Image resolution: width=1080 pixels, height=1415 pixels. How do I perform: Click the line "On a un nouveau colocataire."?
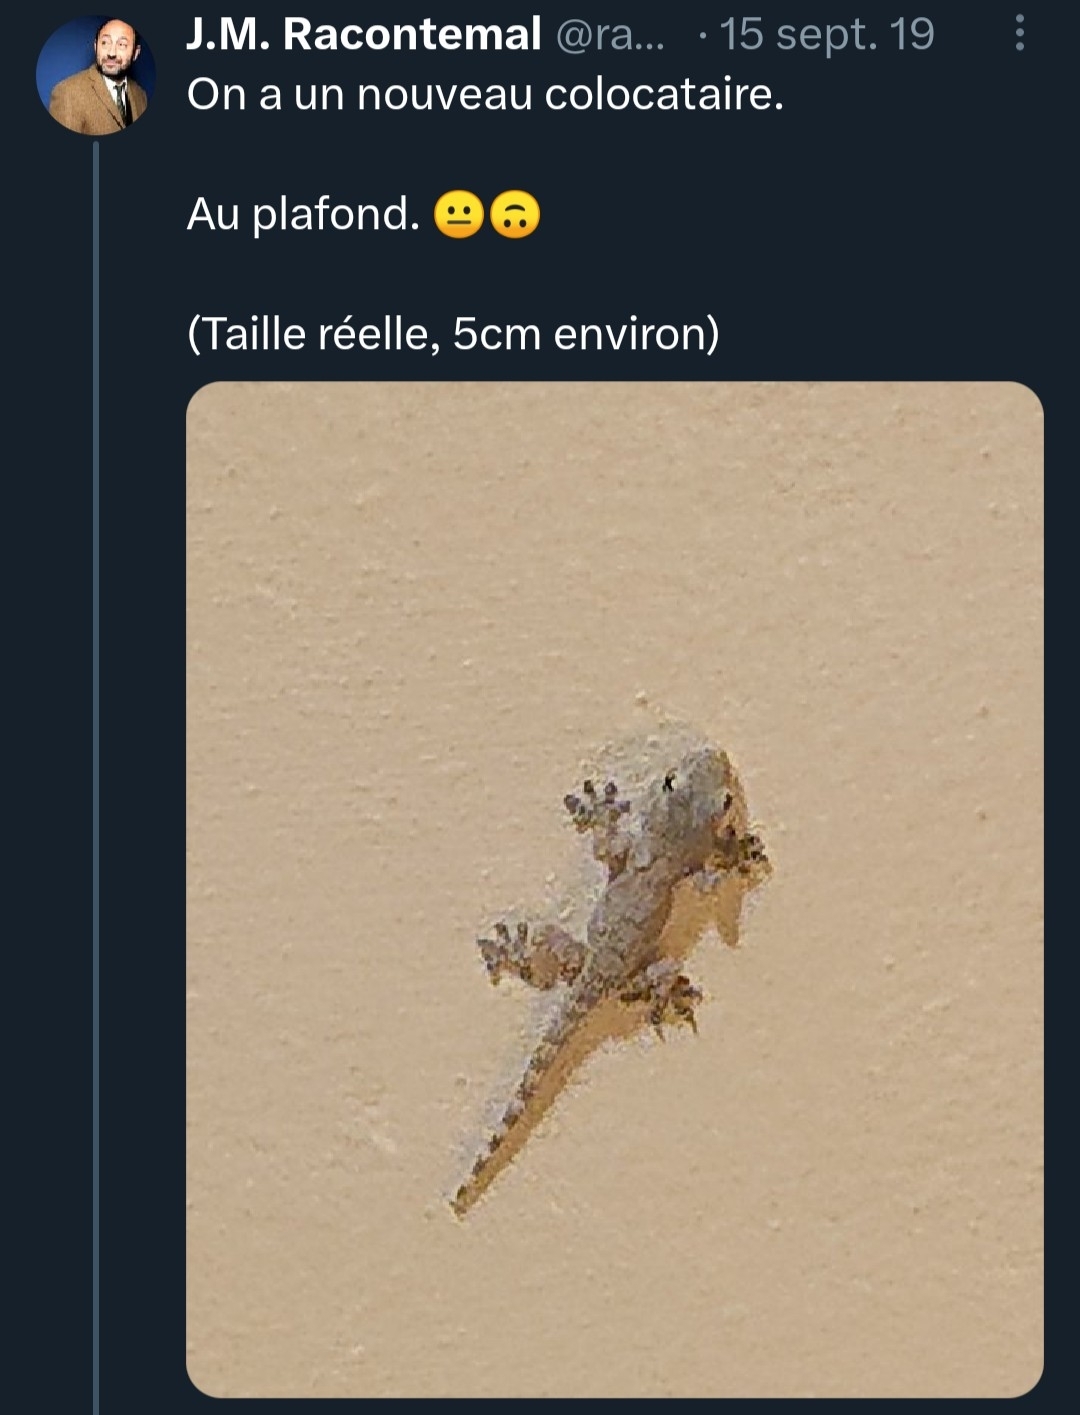point(485,95)
